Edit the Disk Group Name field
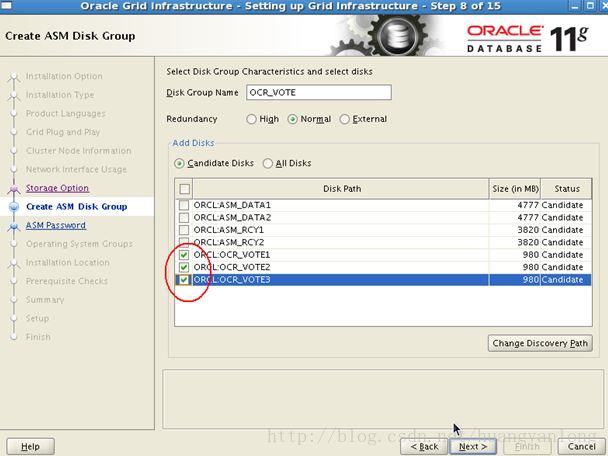 tap(319, 92)
